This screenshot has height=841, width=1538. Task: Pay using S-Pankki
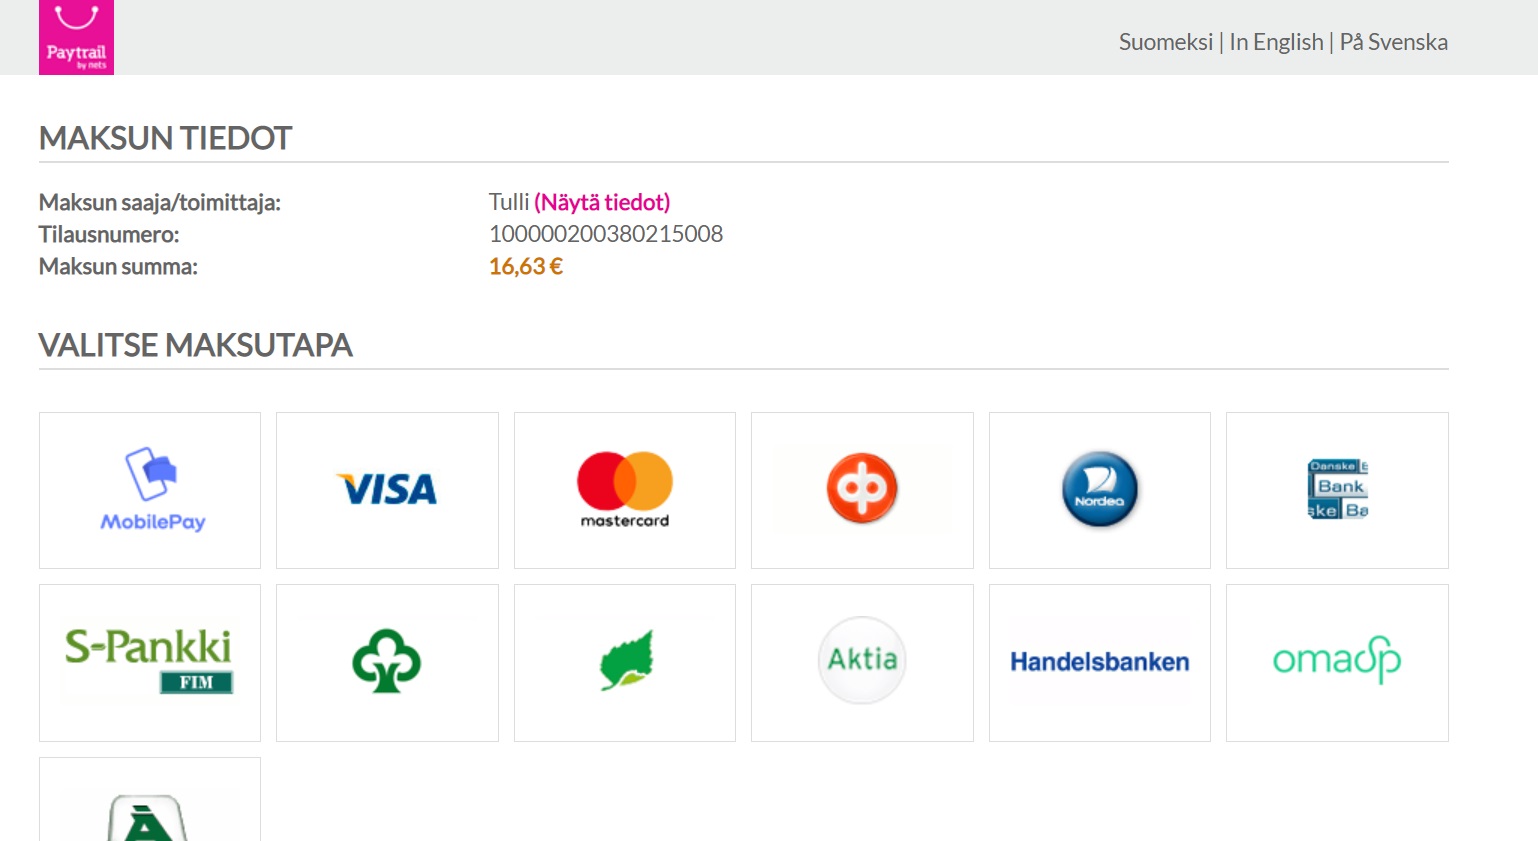(x=150, y=663)
